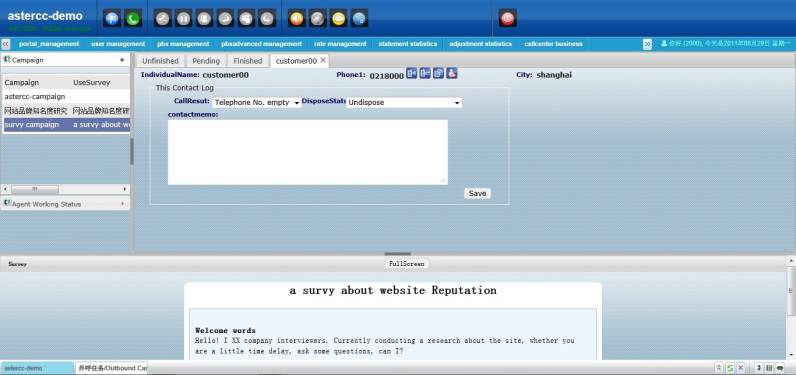Screen dimensions: 796x375
Task: Switch to the Pending tab
Action: tap(206, 61)
